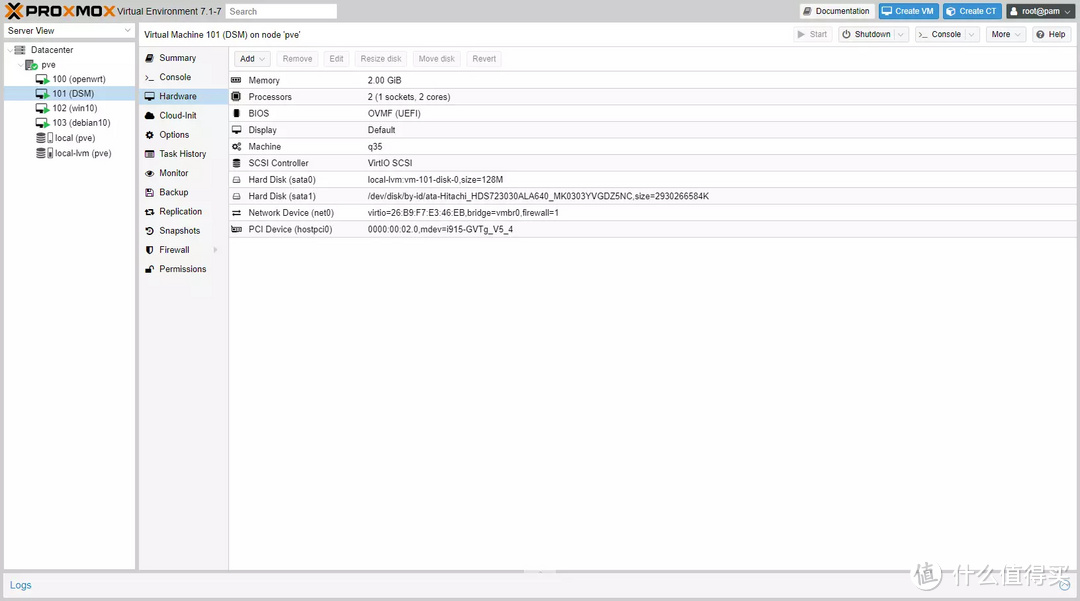This screenshot has width=1080, height=601.
Task: Click the Proxmox logo
Action: point(60,11)
